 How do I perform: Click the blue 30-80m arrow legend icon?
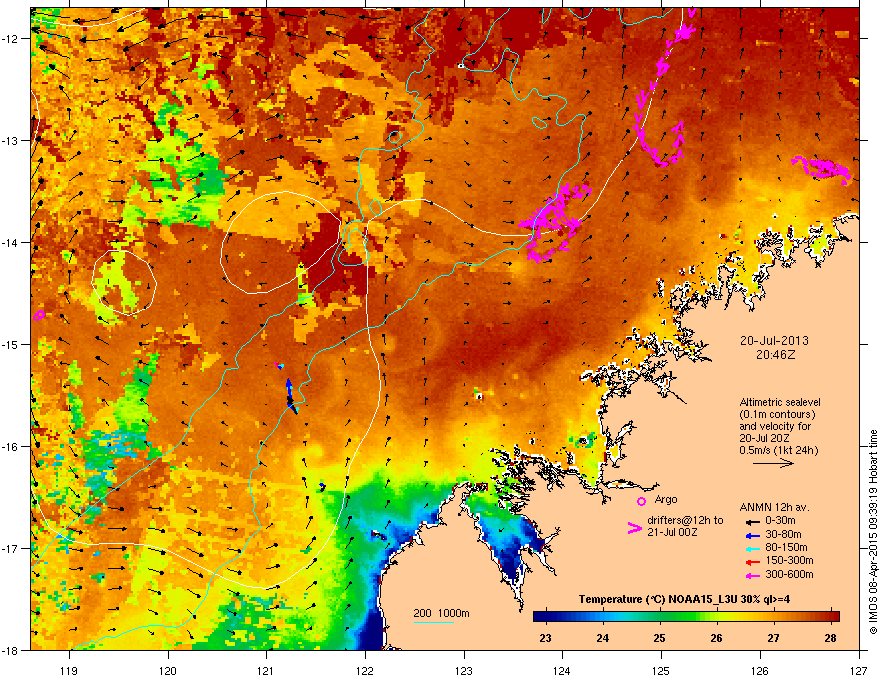[752, 535]
